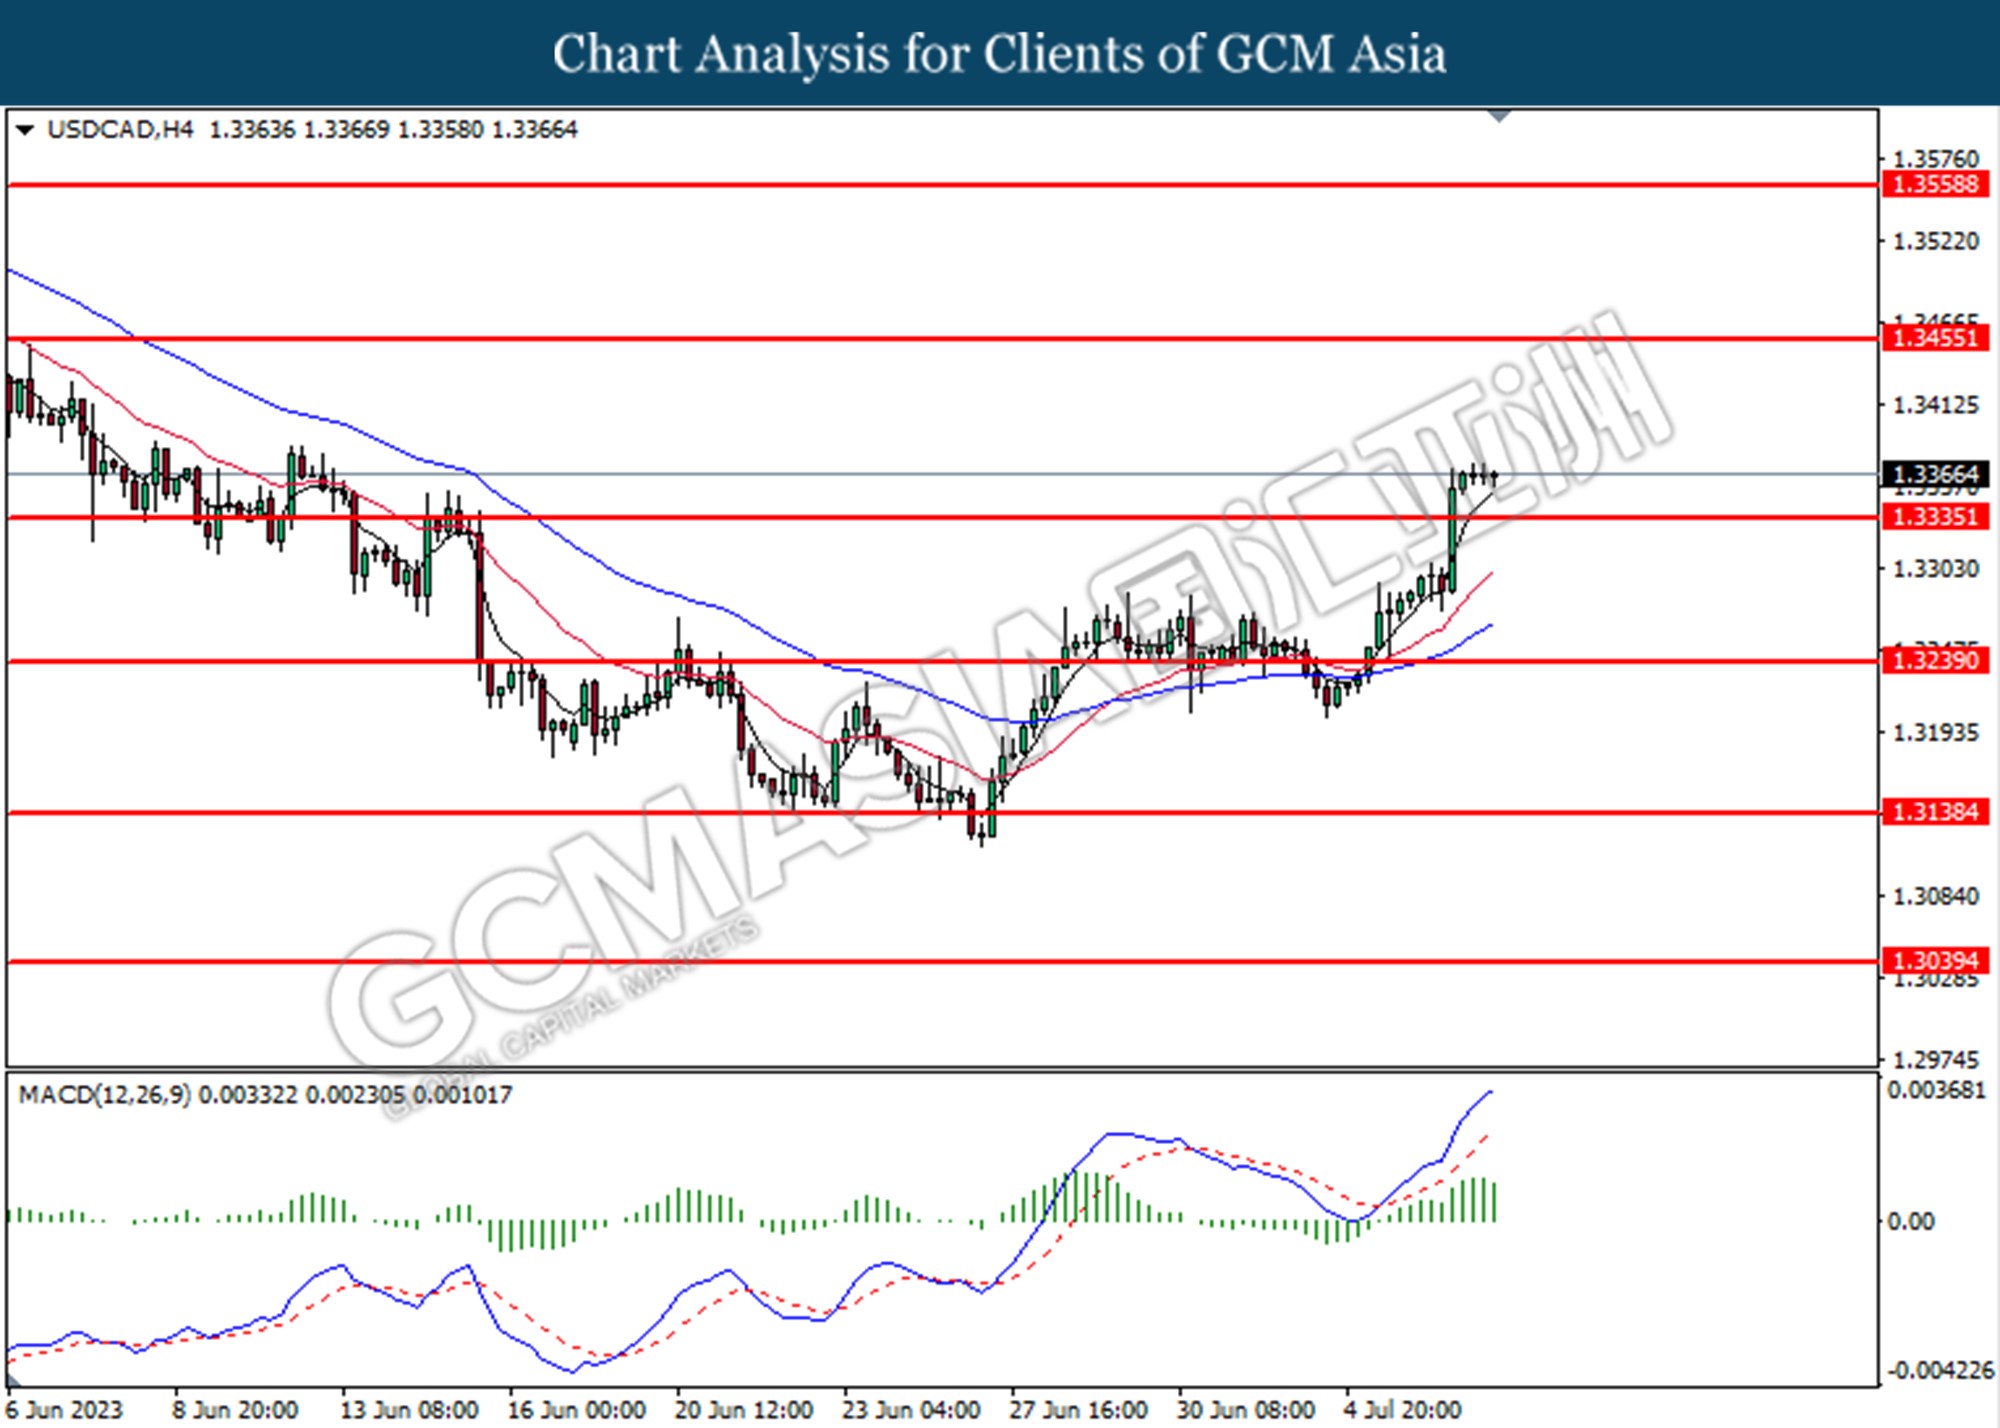Click the 30 Jun 08:00 time label
Screen dimensions: 2000x1428
pyautogui.click(x=1245, y=1410)
